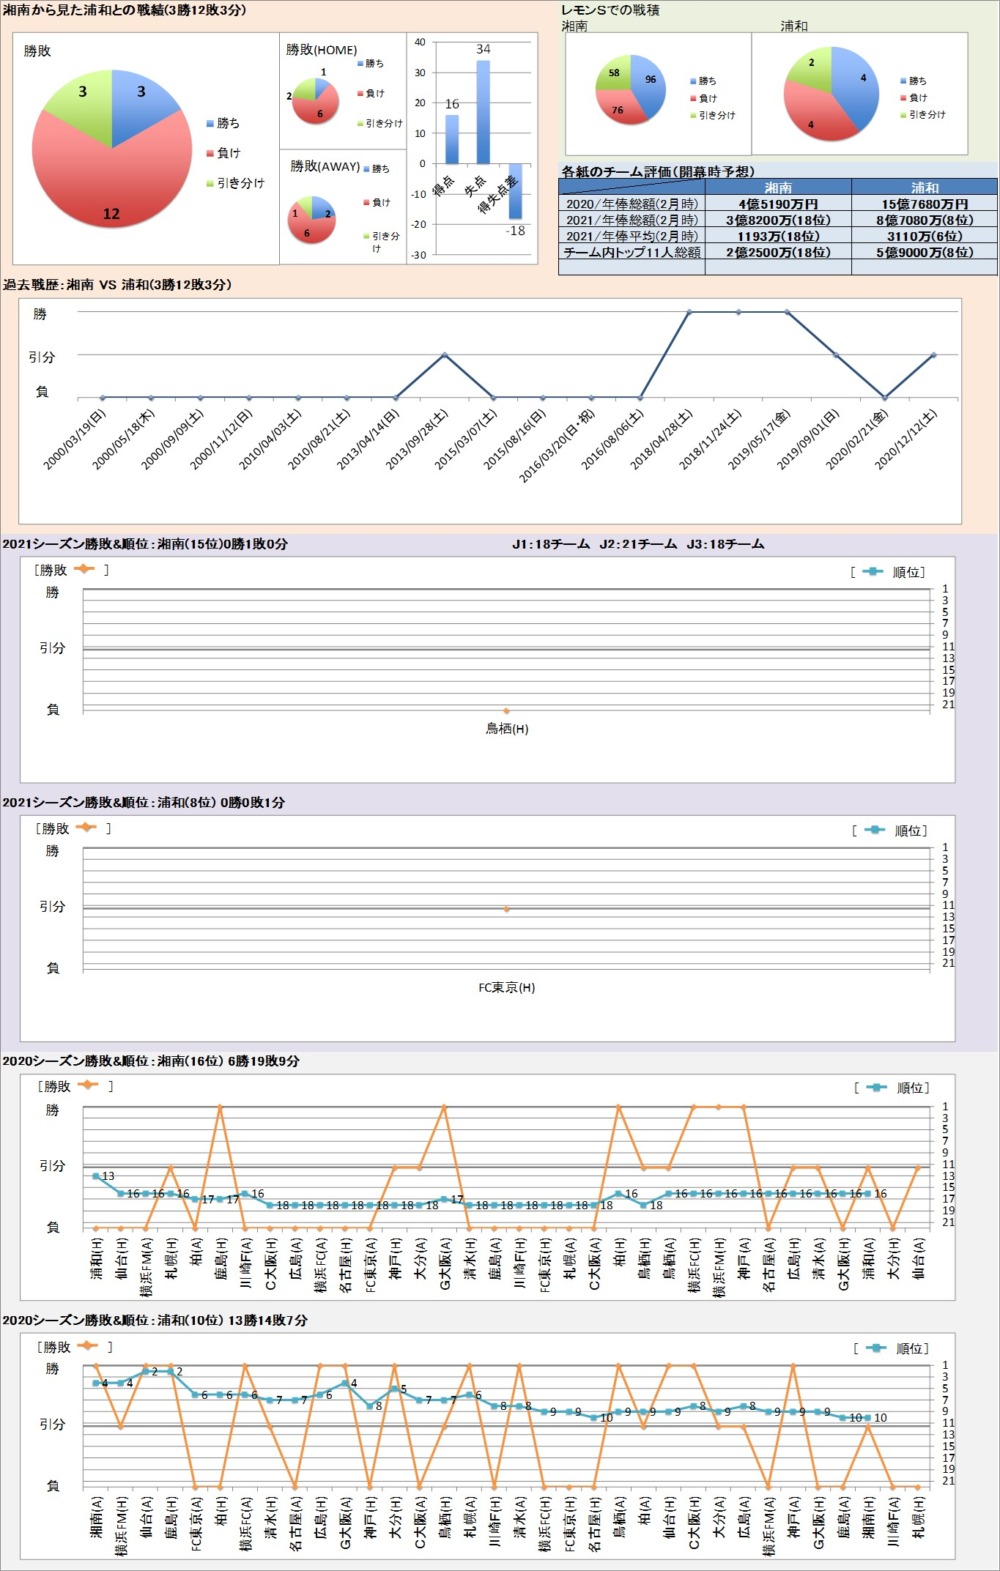Click the 得点 bar labeled 16
Image resolution: width=1000 pixels, height=1571 pixels.
452,139
